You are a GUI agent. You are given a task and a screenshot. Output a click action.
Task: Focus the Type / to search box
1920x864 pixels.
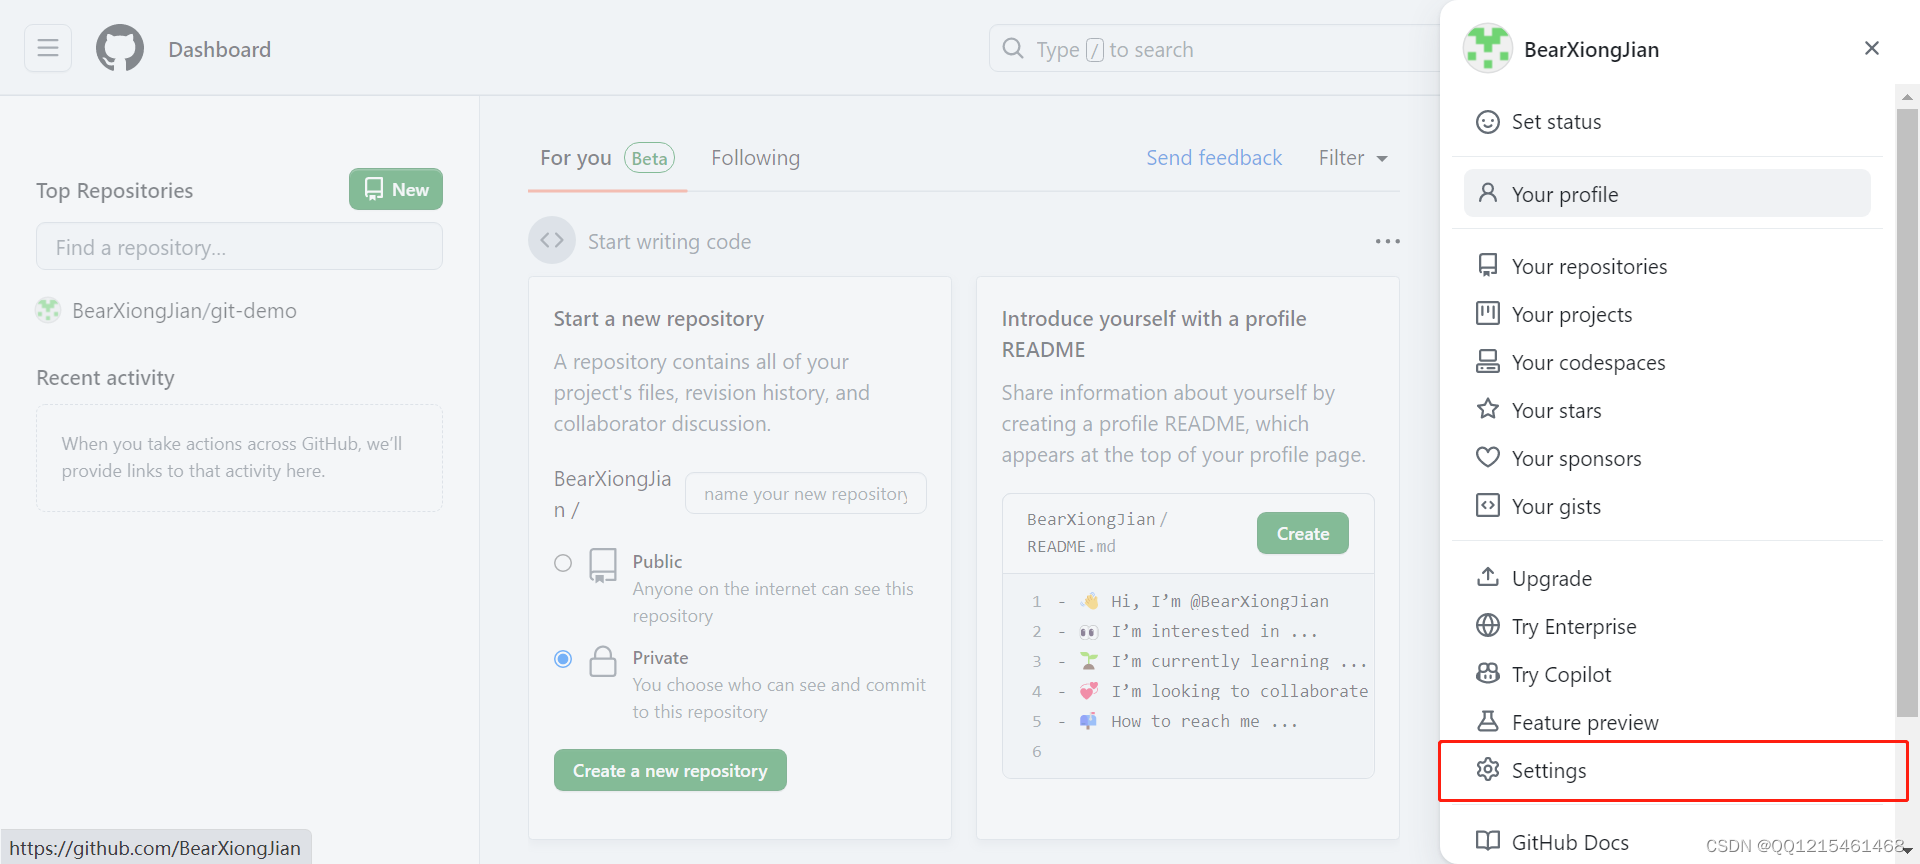[x=1214, y=48]
